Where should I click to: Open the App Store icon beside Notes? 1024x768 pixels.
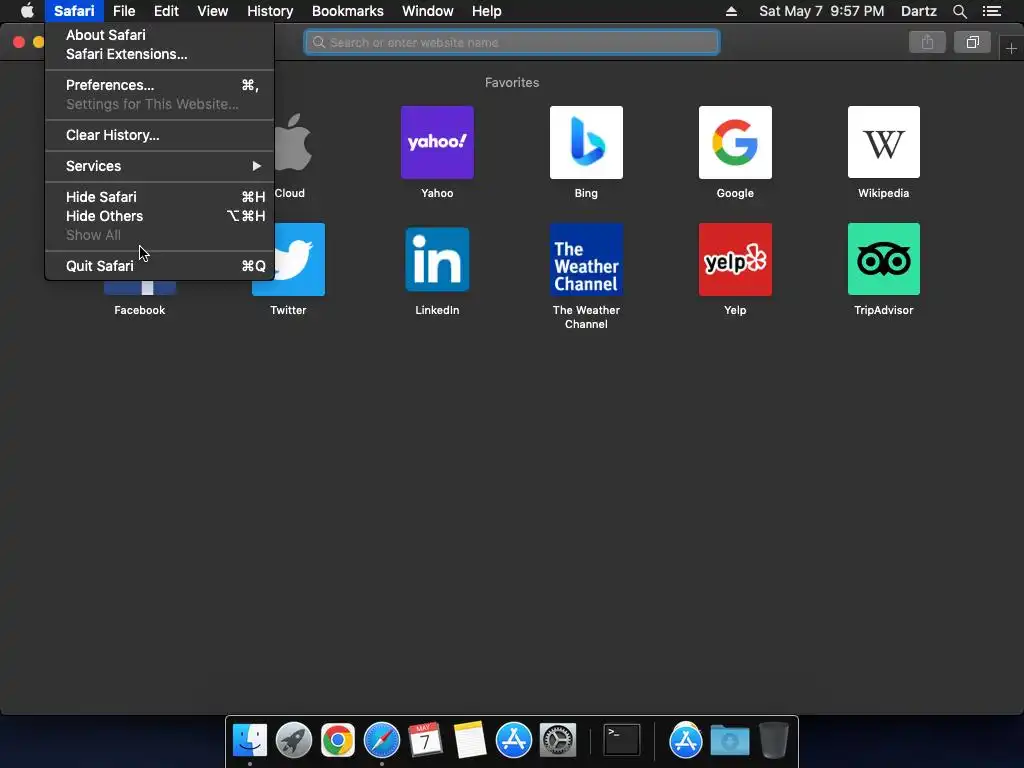point(513,740)
